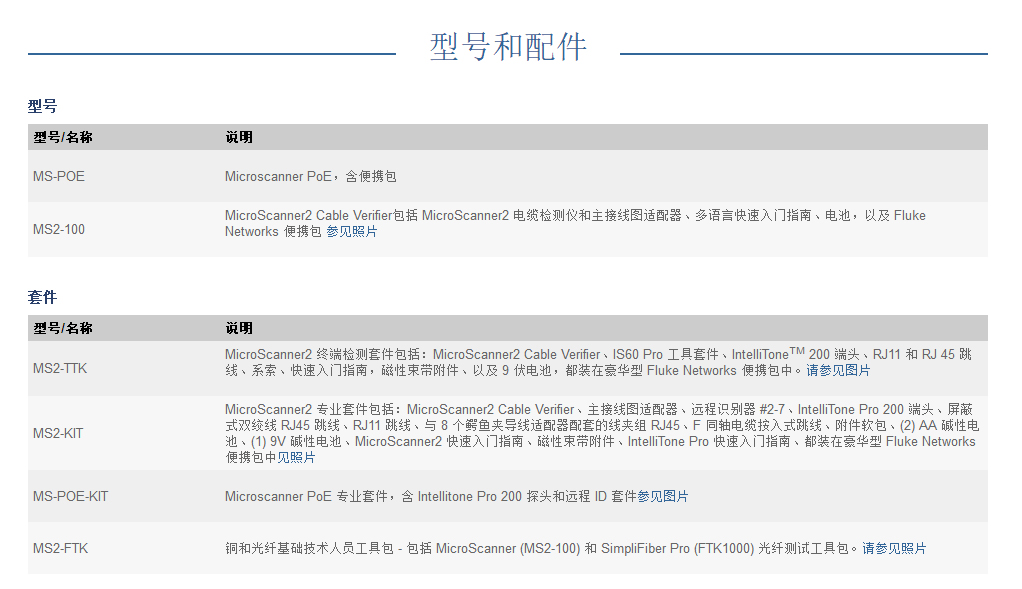Open 参见照片 link in MS2-100 row
The height and width of the screenshot is (589, 1022).
point(352,232)
